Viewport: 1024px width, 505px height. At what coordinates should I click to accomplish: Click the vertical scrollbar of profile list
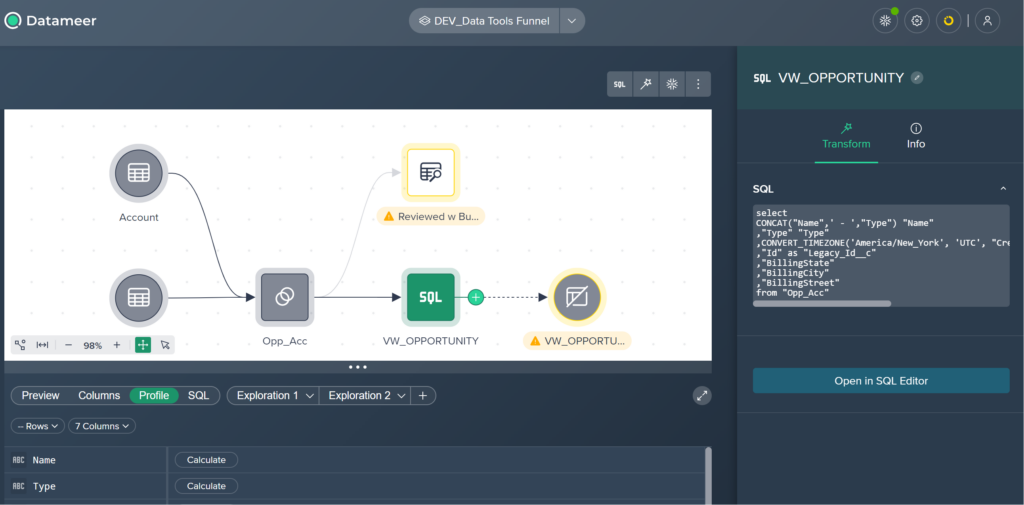pos(708,476)
